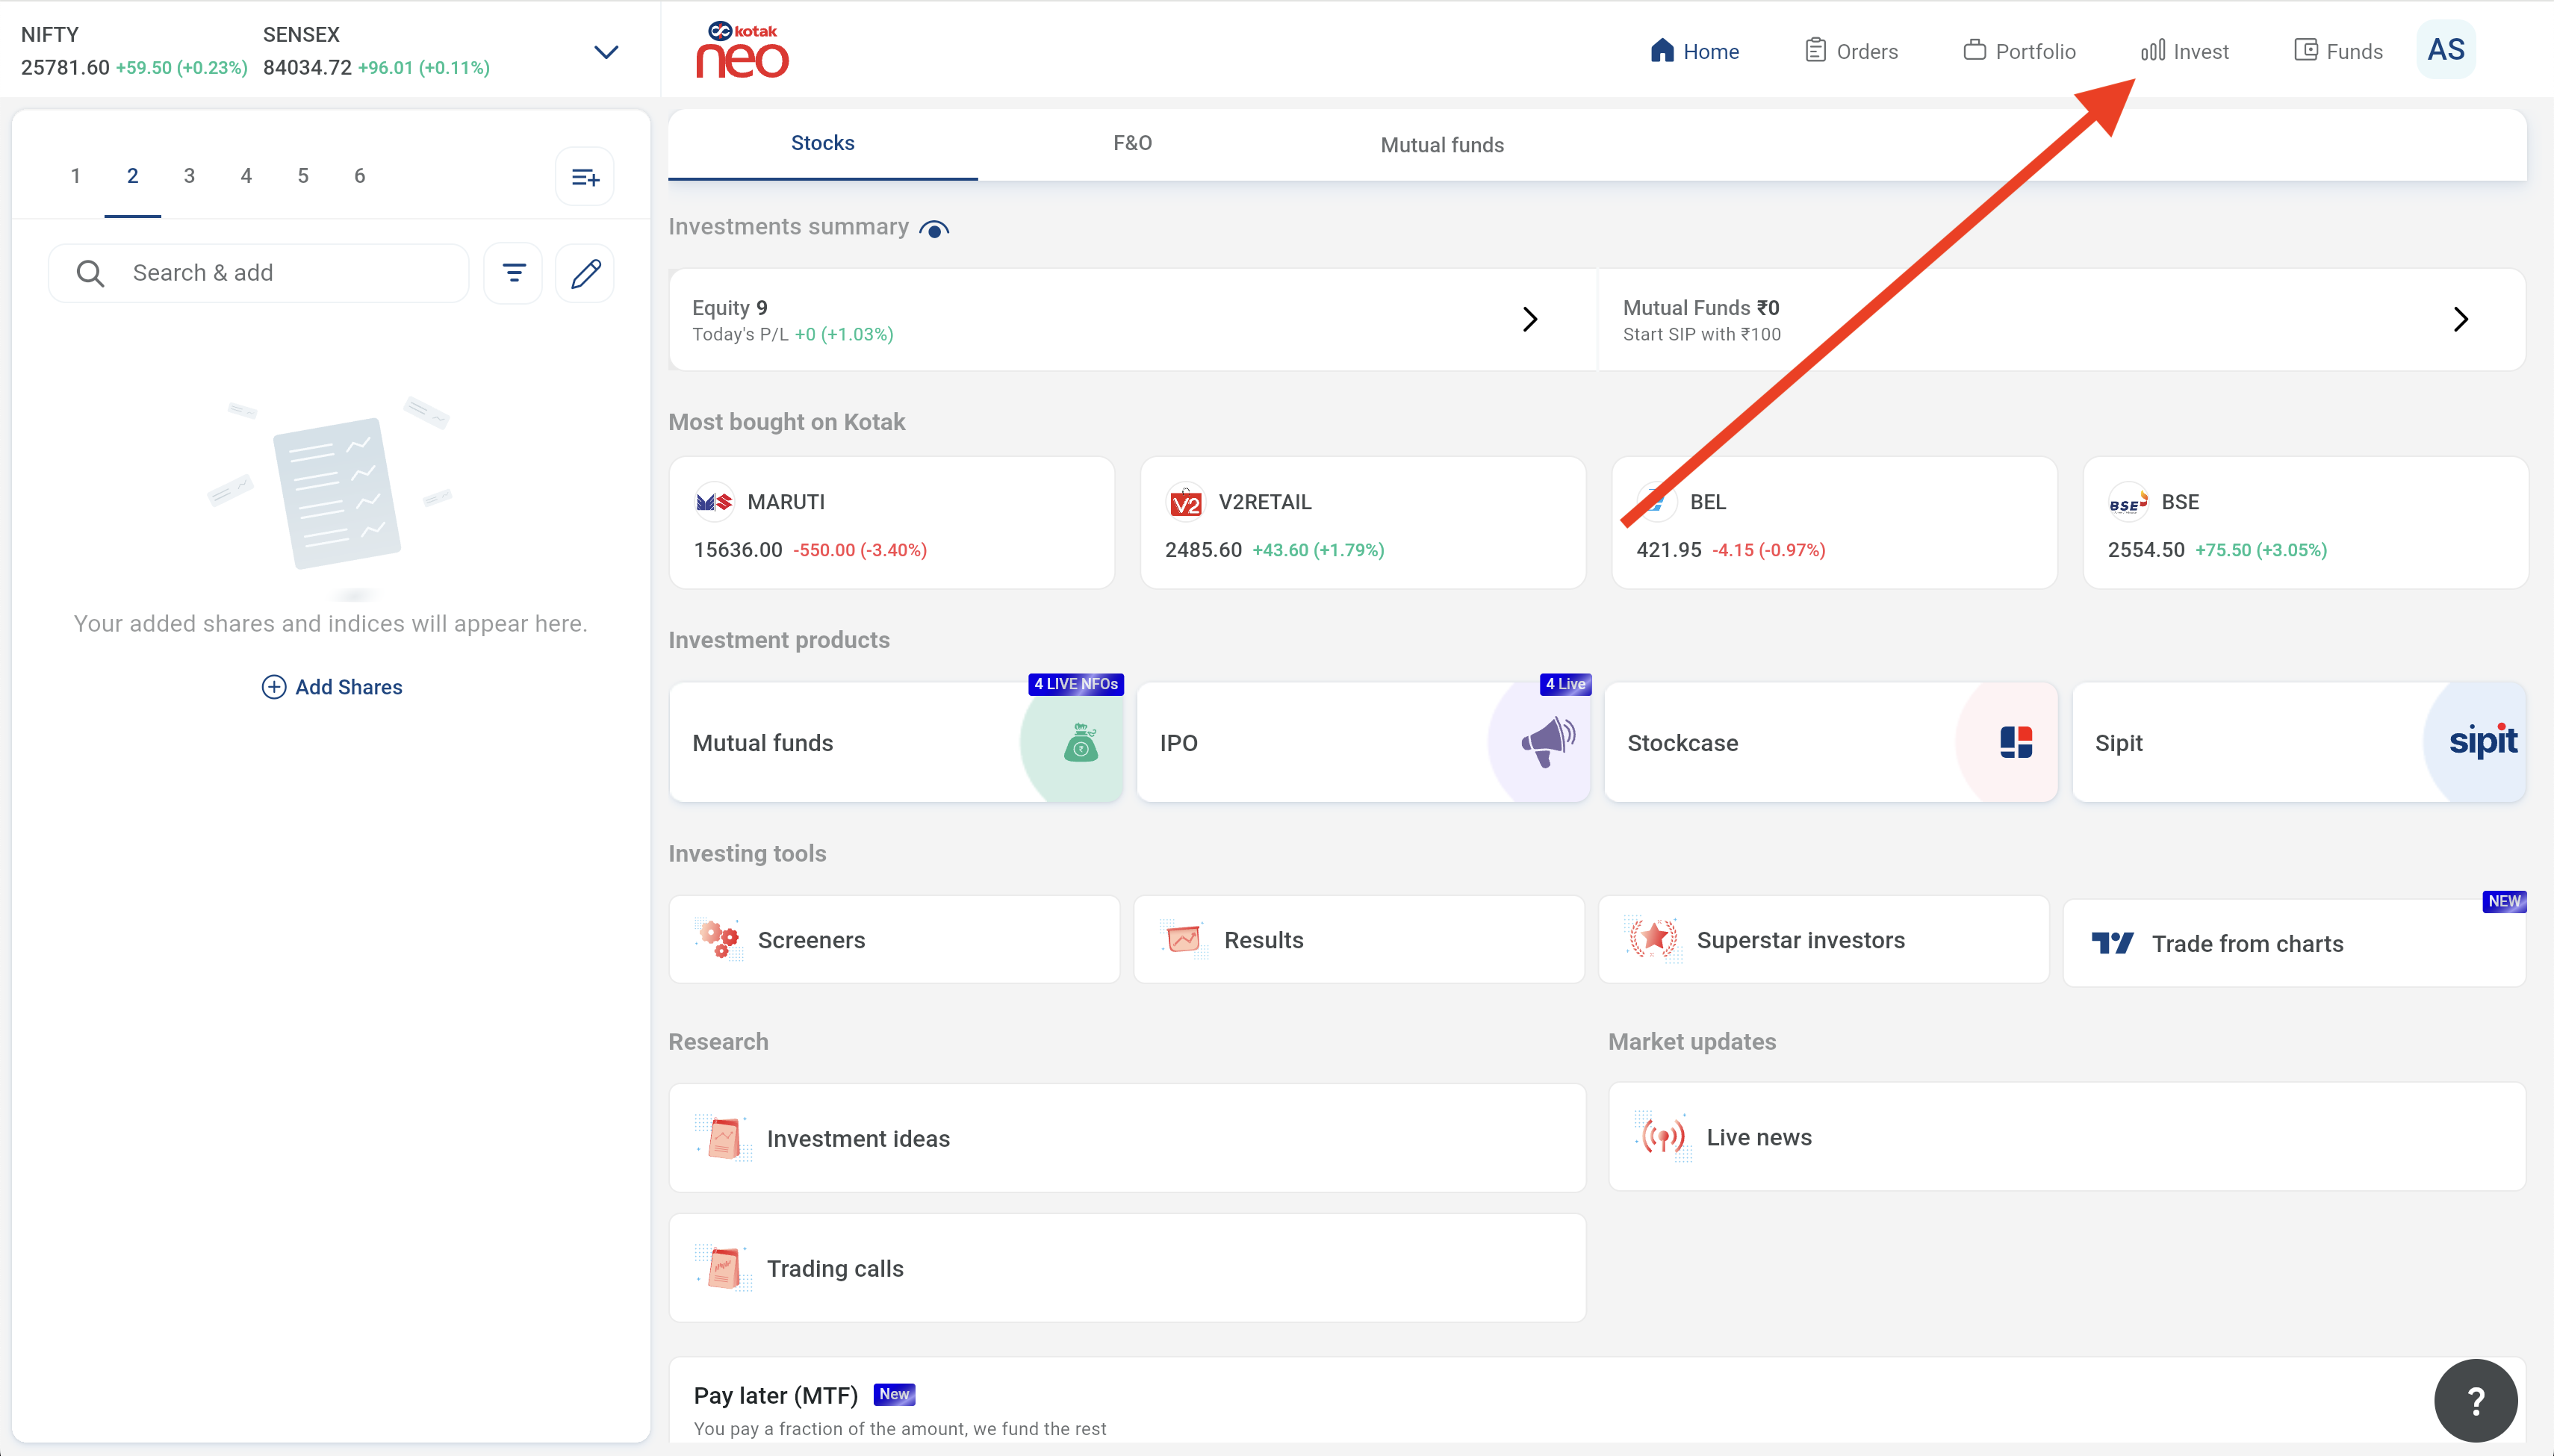
Task: Click the IPO megaphone icon
Action: 1548,742
